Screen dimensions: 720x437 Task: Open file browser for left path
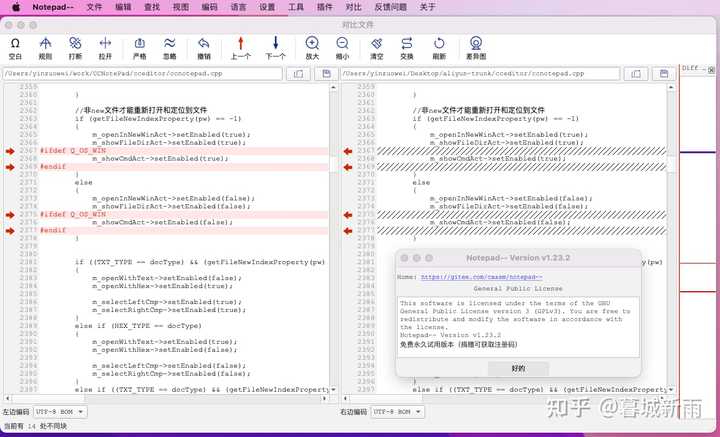298,73
